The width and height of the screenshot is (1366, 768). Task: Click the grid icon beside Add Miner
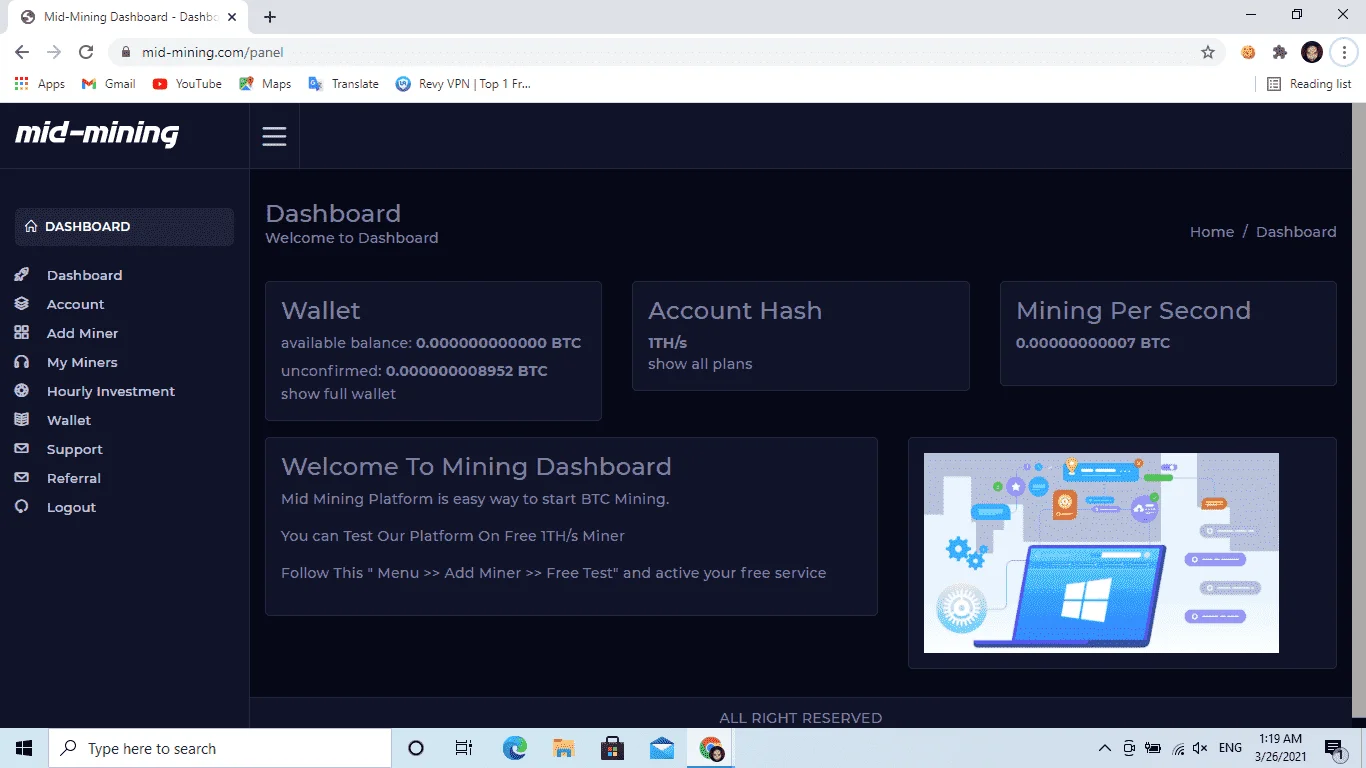[22, 333]
